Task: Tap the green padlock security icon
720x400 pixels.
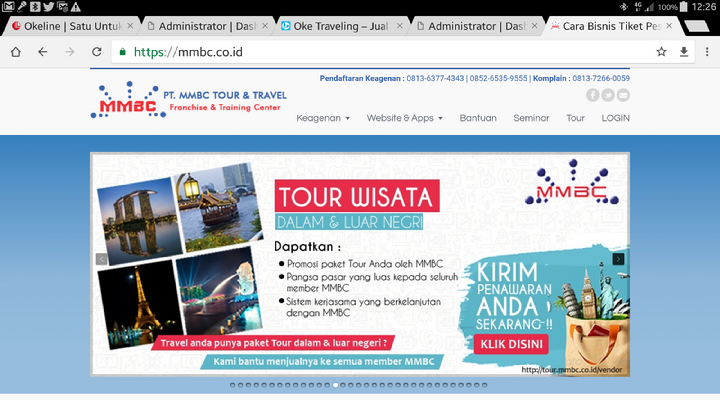Action: (x=123, y=52)
